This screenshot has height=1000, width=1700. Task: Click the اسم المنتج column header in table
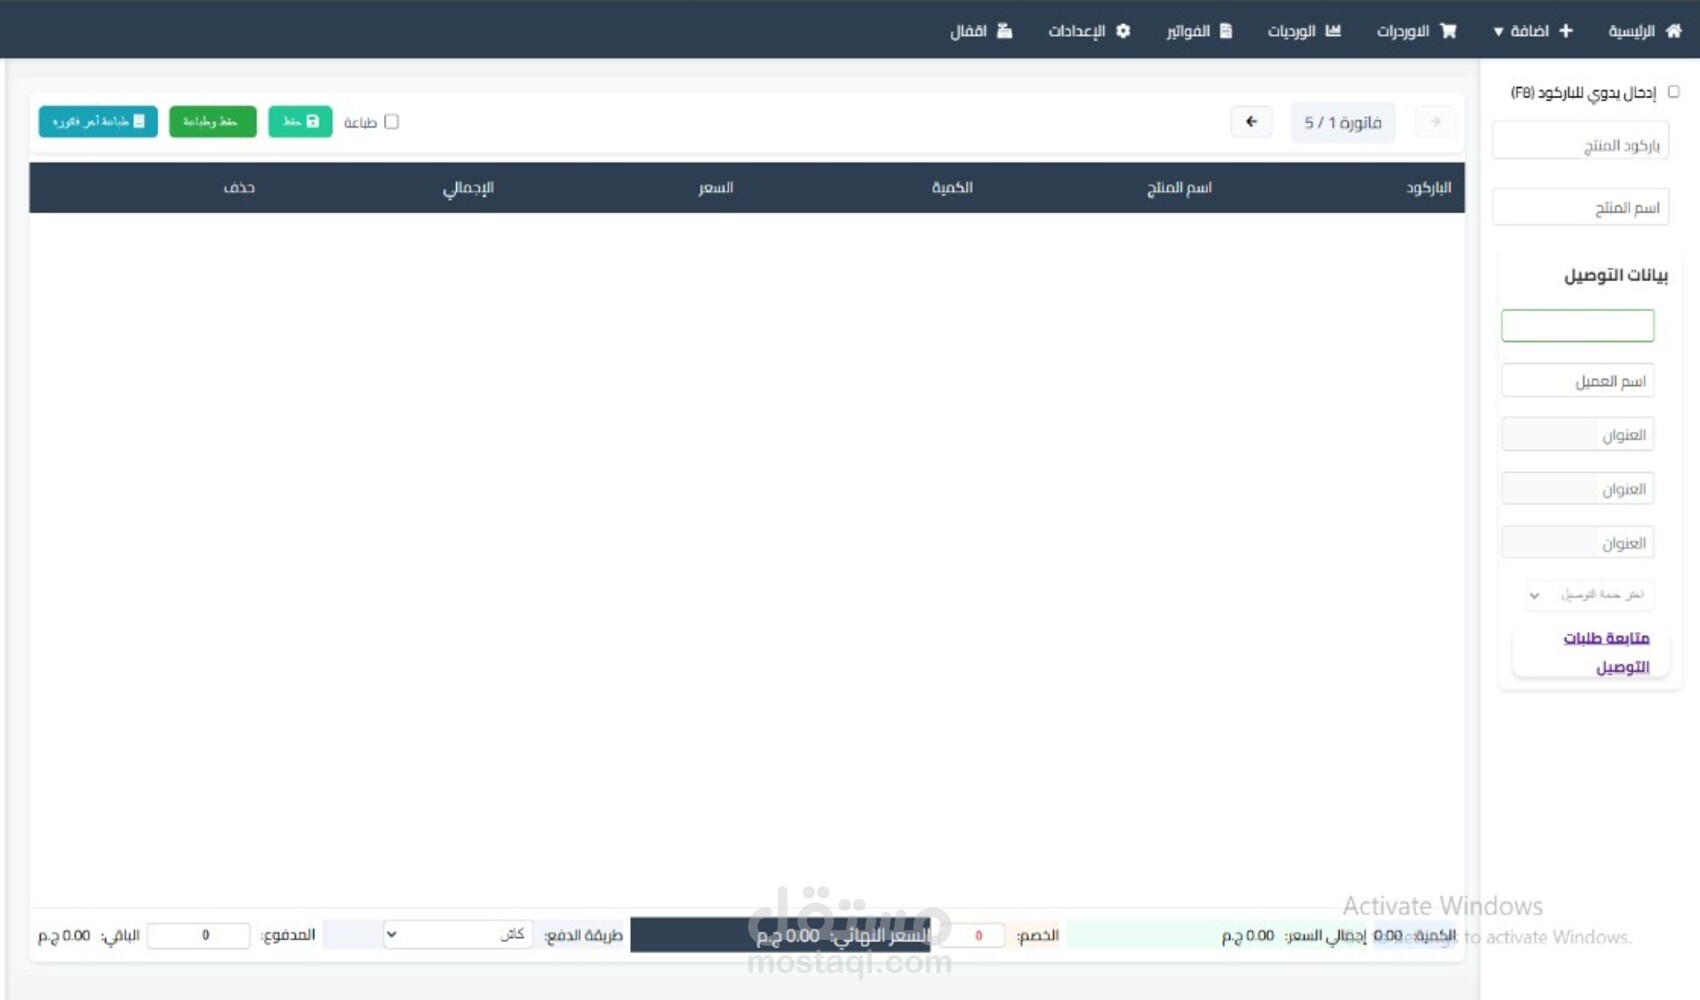coord(1179,187)
